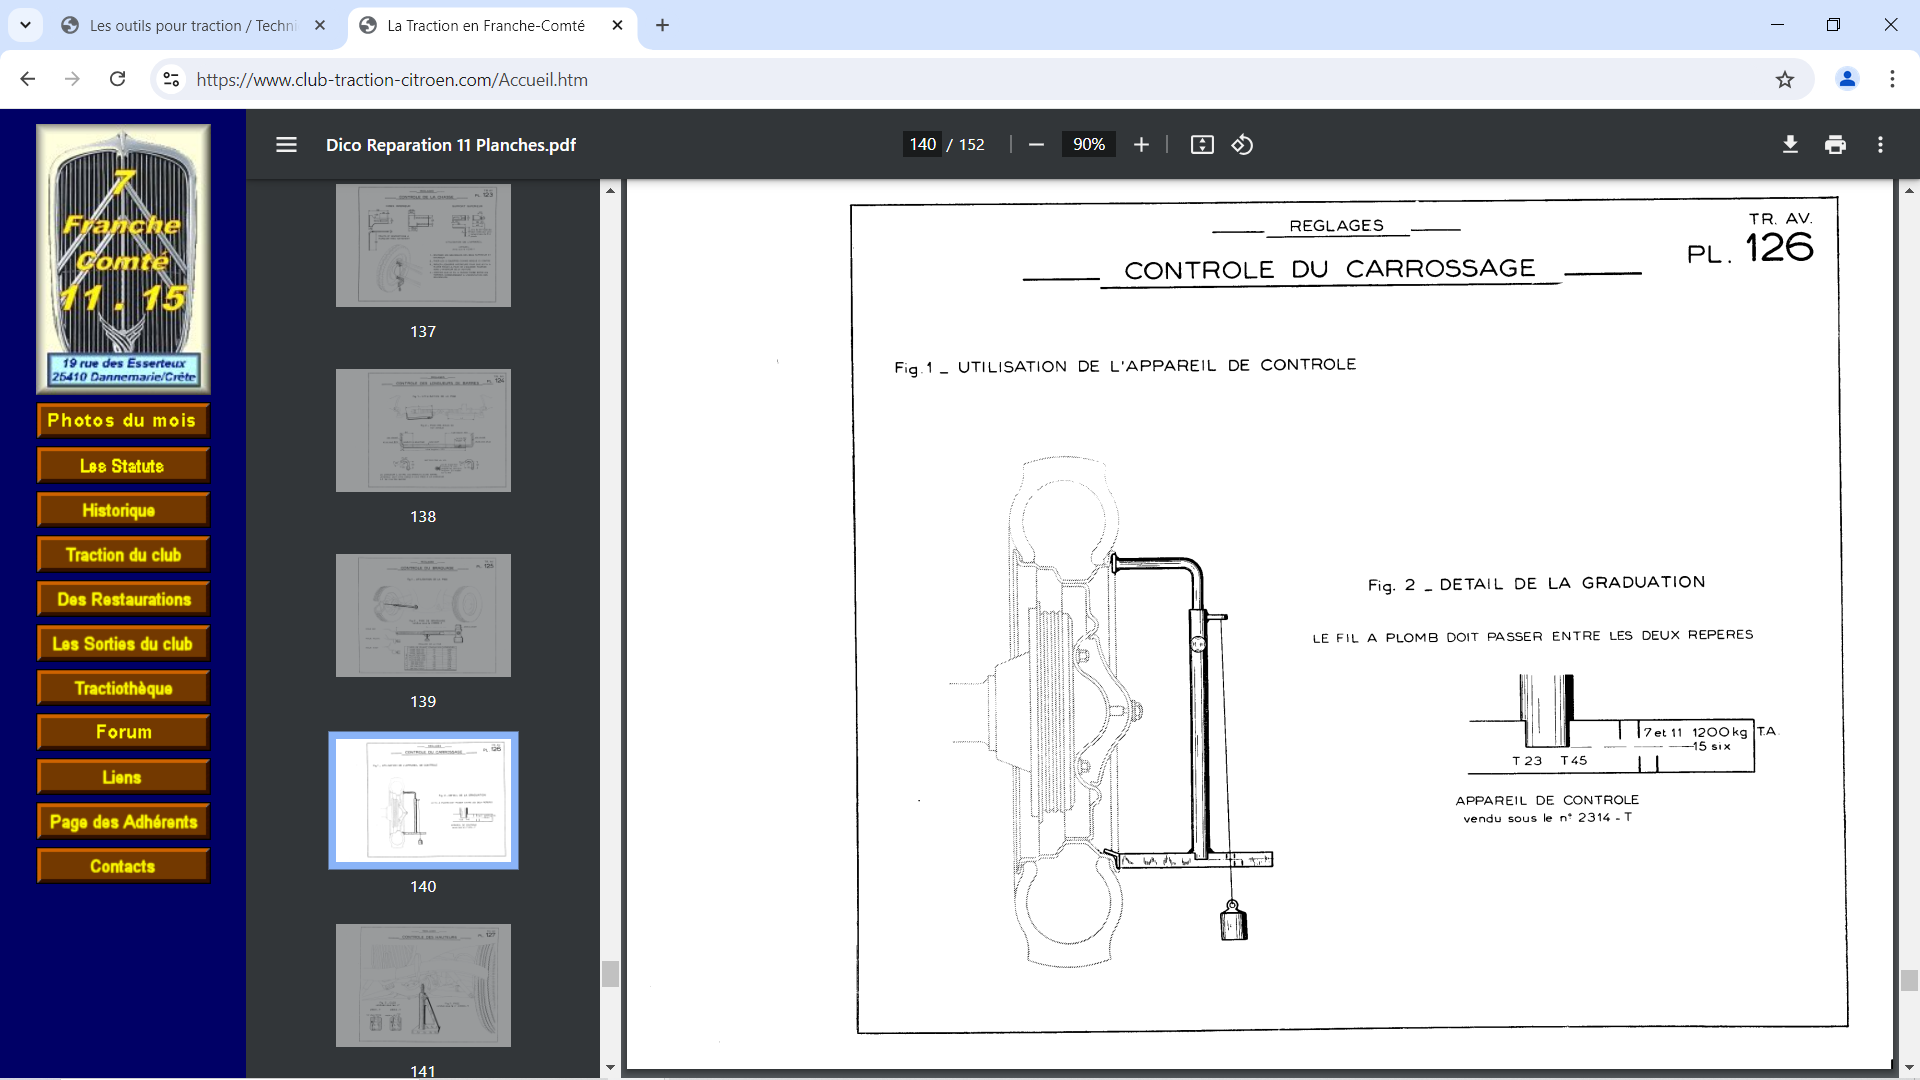Image resolution: width=1920 pixels, height=1080 pixels.
Task: Close the 'La Traction en Franche-Comté' tab
Action: (x=617, y=25)
